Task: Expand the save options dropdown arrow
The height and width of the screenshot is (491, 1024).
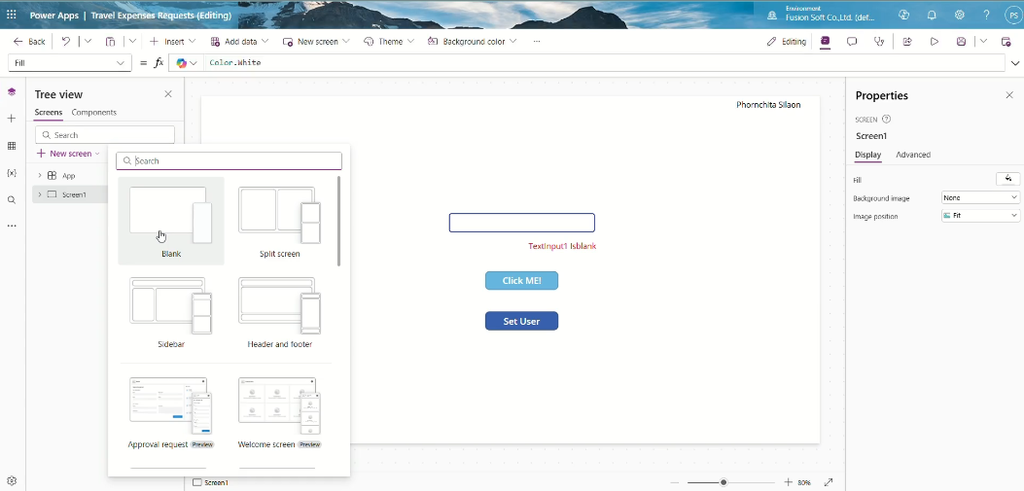Action: tap(983, 41)
